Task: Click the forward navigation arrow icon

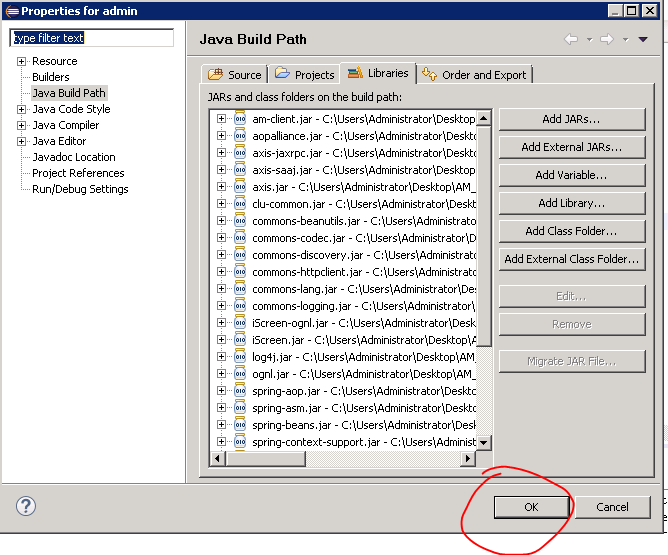Action: point(606,39)
